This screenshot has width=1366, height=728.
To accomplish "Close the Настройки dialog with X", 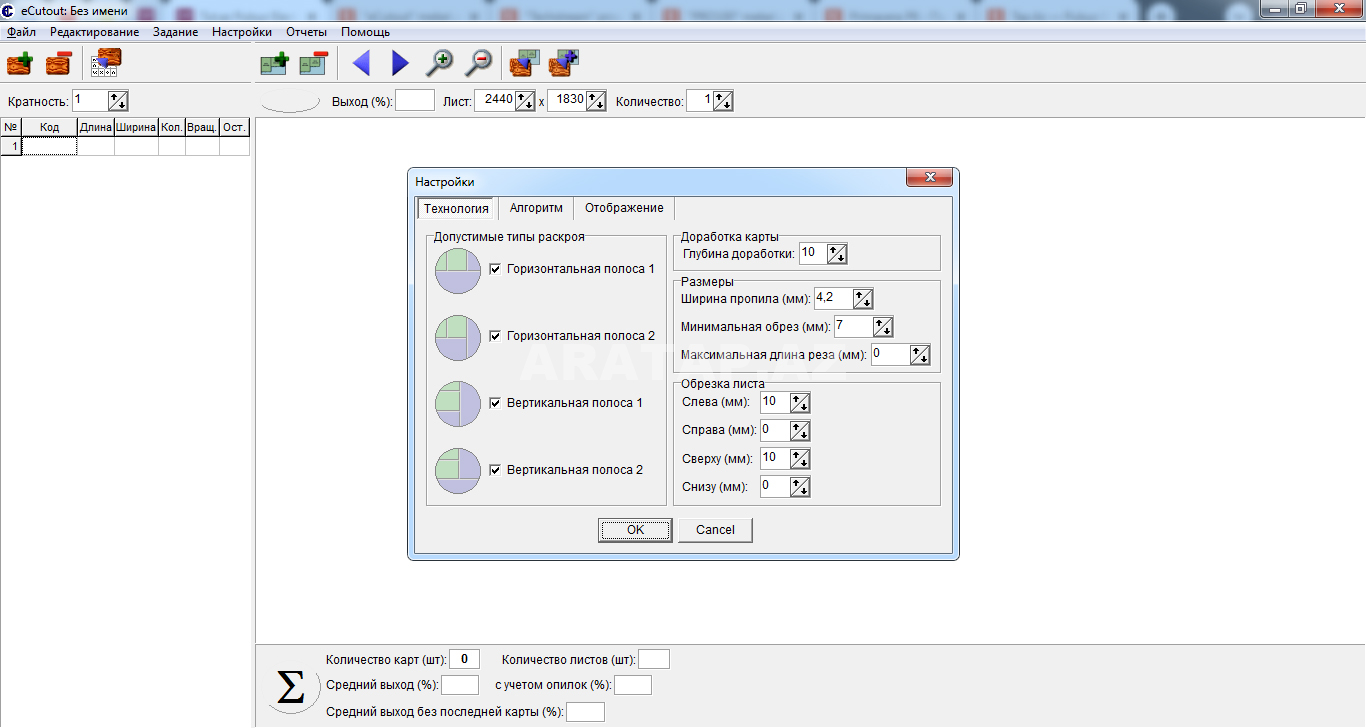I will (x=931, y=178).
